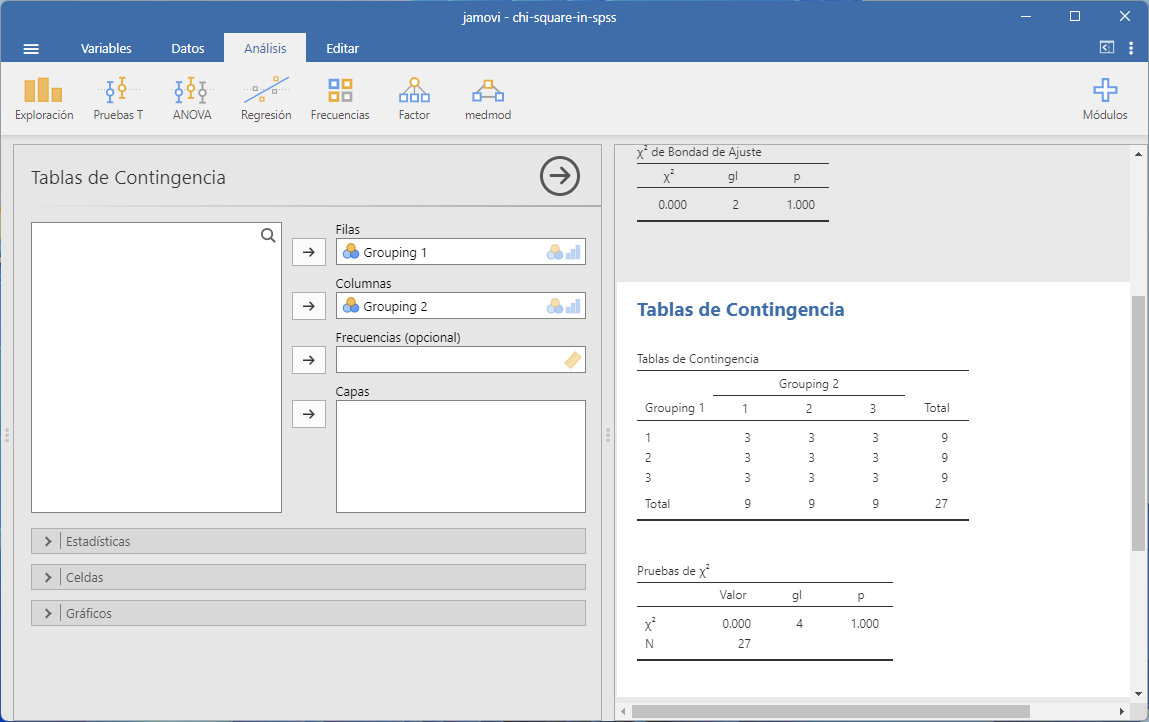Switch to the Datos tab
The height and width of the screenshot is (722, 1149).
pos(188,48)
